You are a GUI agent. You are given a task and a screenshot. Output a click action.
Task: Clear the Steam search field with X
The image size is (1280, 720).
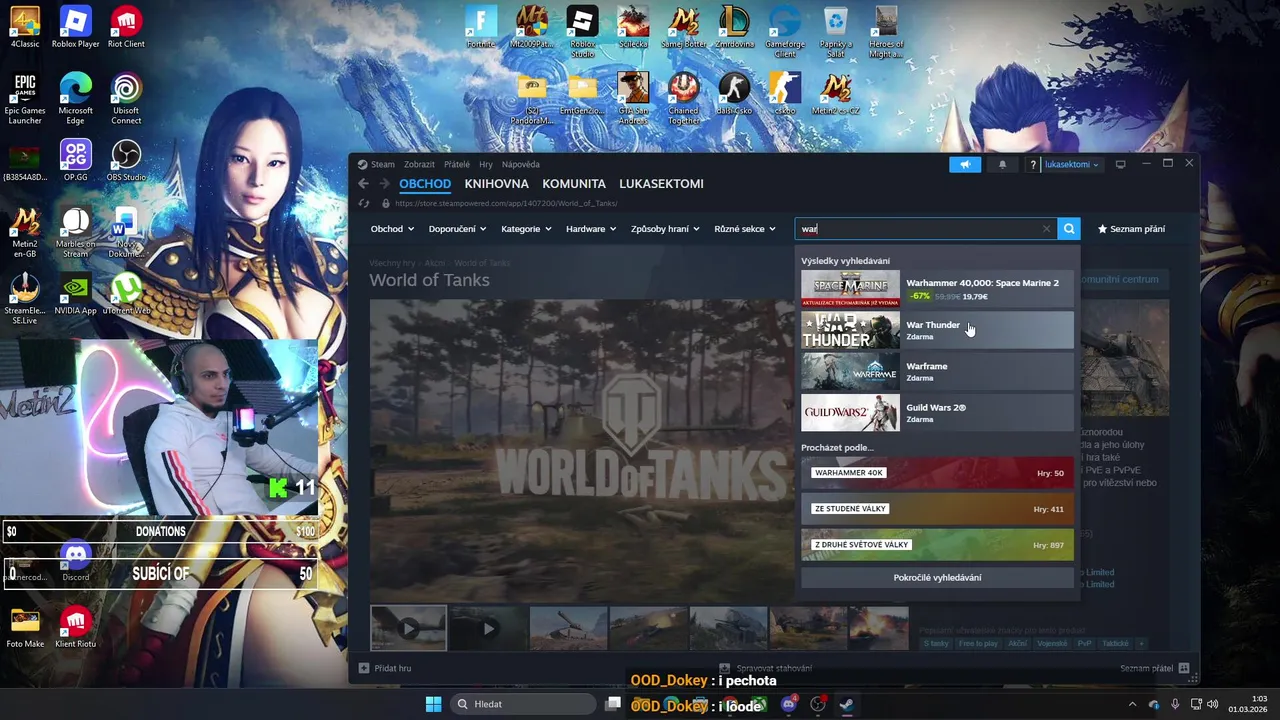click(1047, 229)
